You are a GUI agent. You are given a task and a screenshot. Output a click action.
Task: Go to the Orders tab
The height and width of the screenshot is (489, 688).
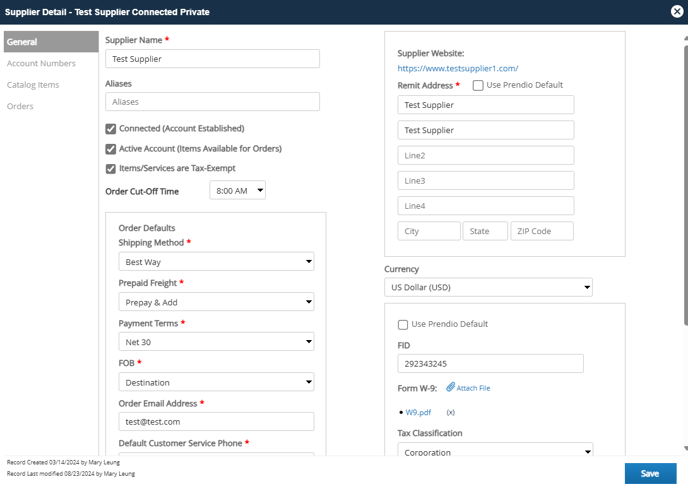point(20,106)
